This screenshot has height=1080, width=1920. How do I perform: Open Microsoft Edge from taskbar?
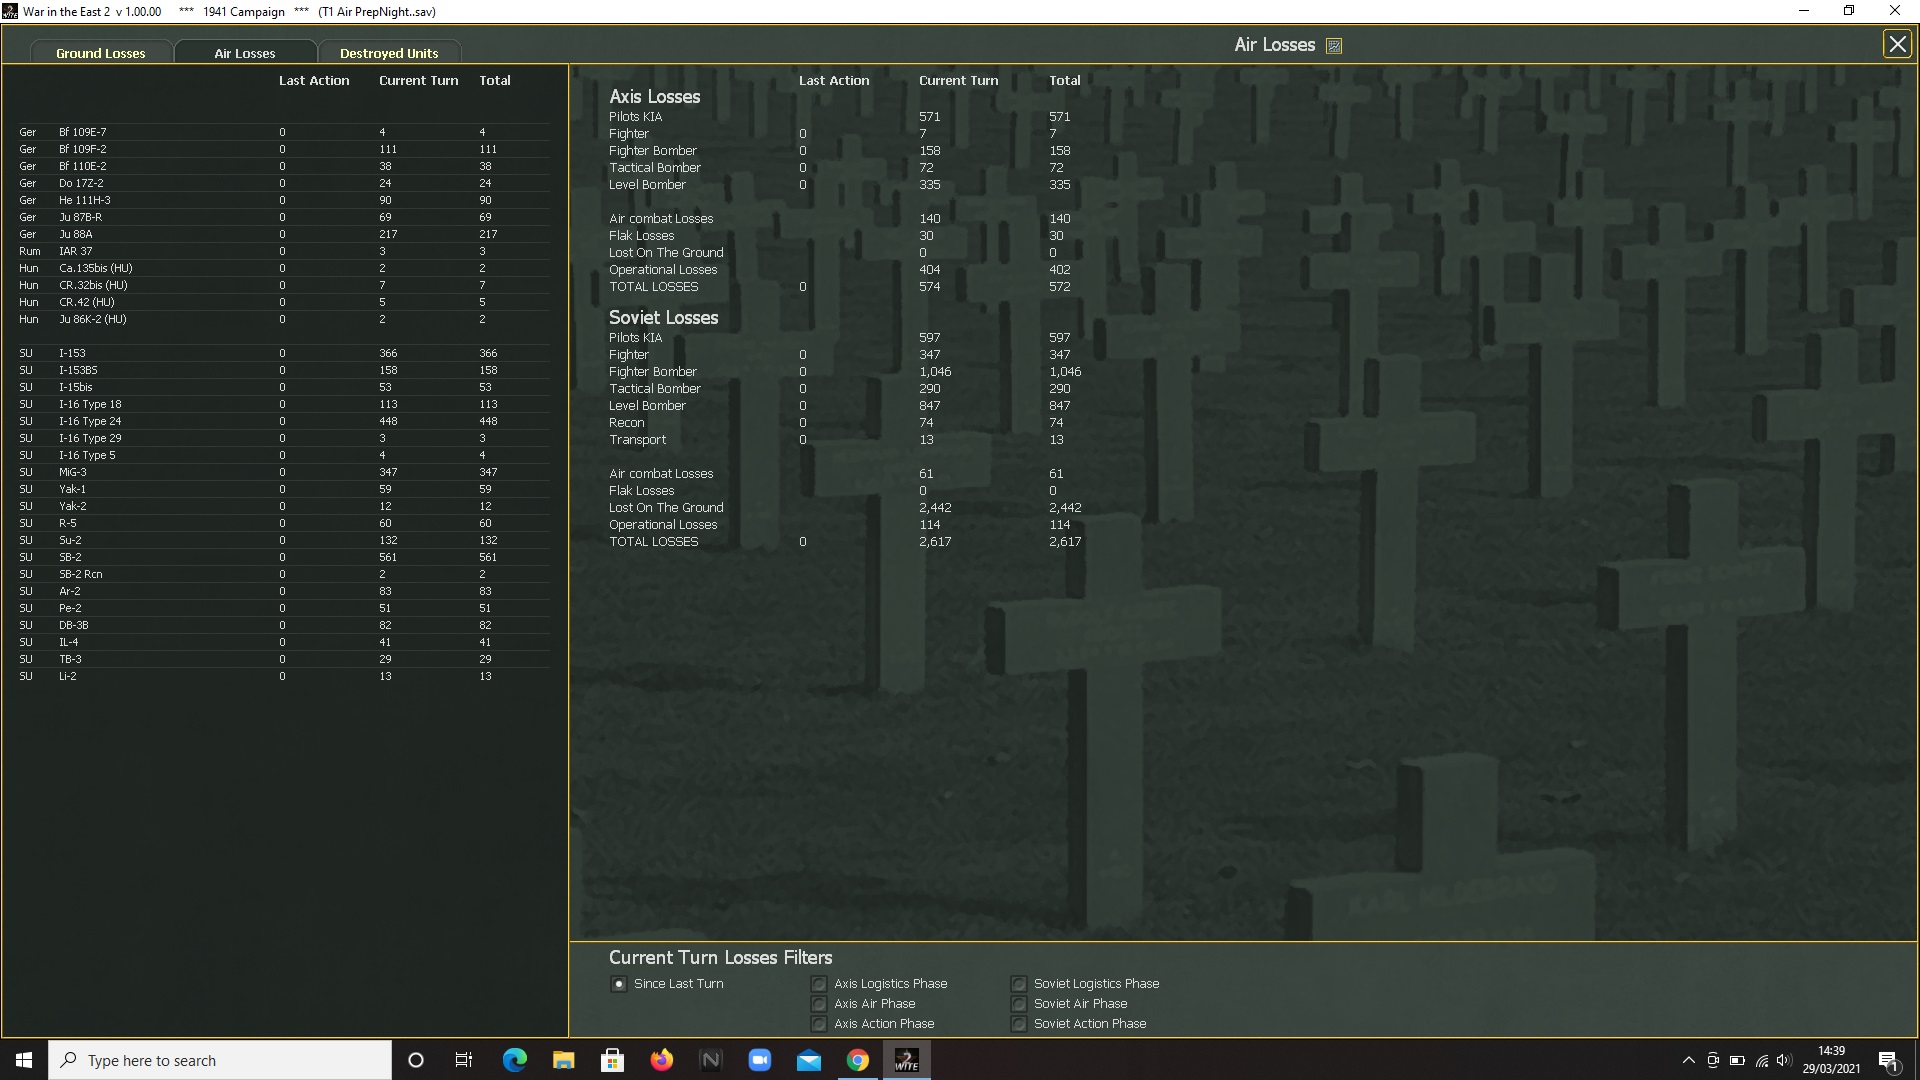point(514,1060)
